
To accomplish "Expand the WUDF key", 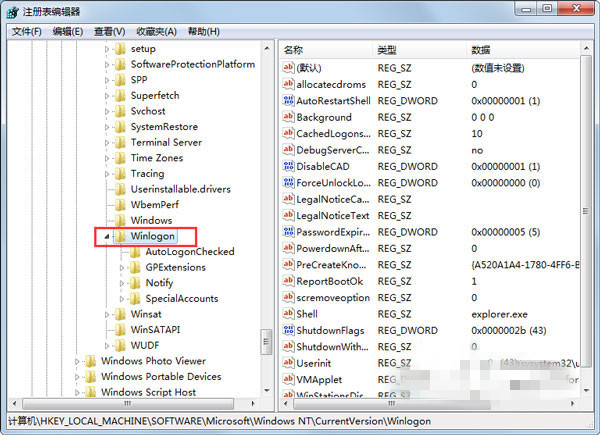I will 107,345.
